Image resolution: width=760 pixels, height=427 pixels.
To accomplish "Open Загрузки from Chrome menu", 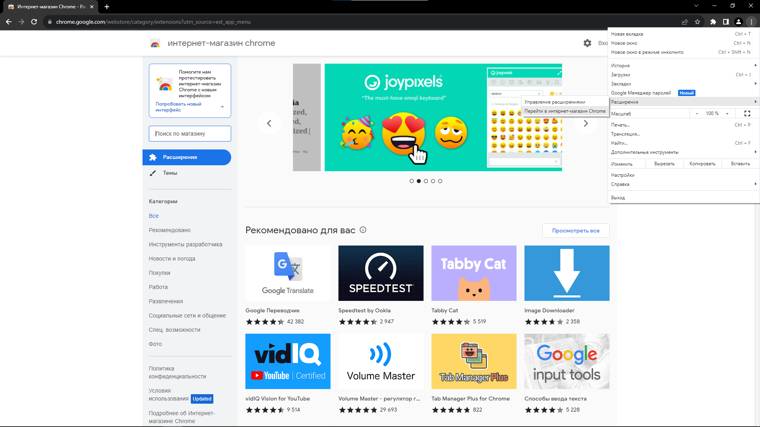I will [683, 75].
